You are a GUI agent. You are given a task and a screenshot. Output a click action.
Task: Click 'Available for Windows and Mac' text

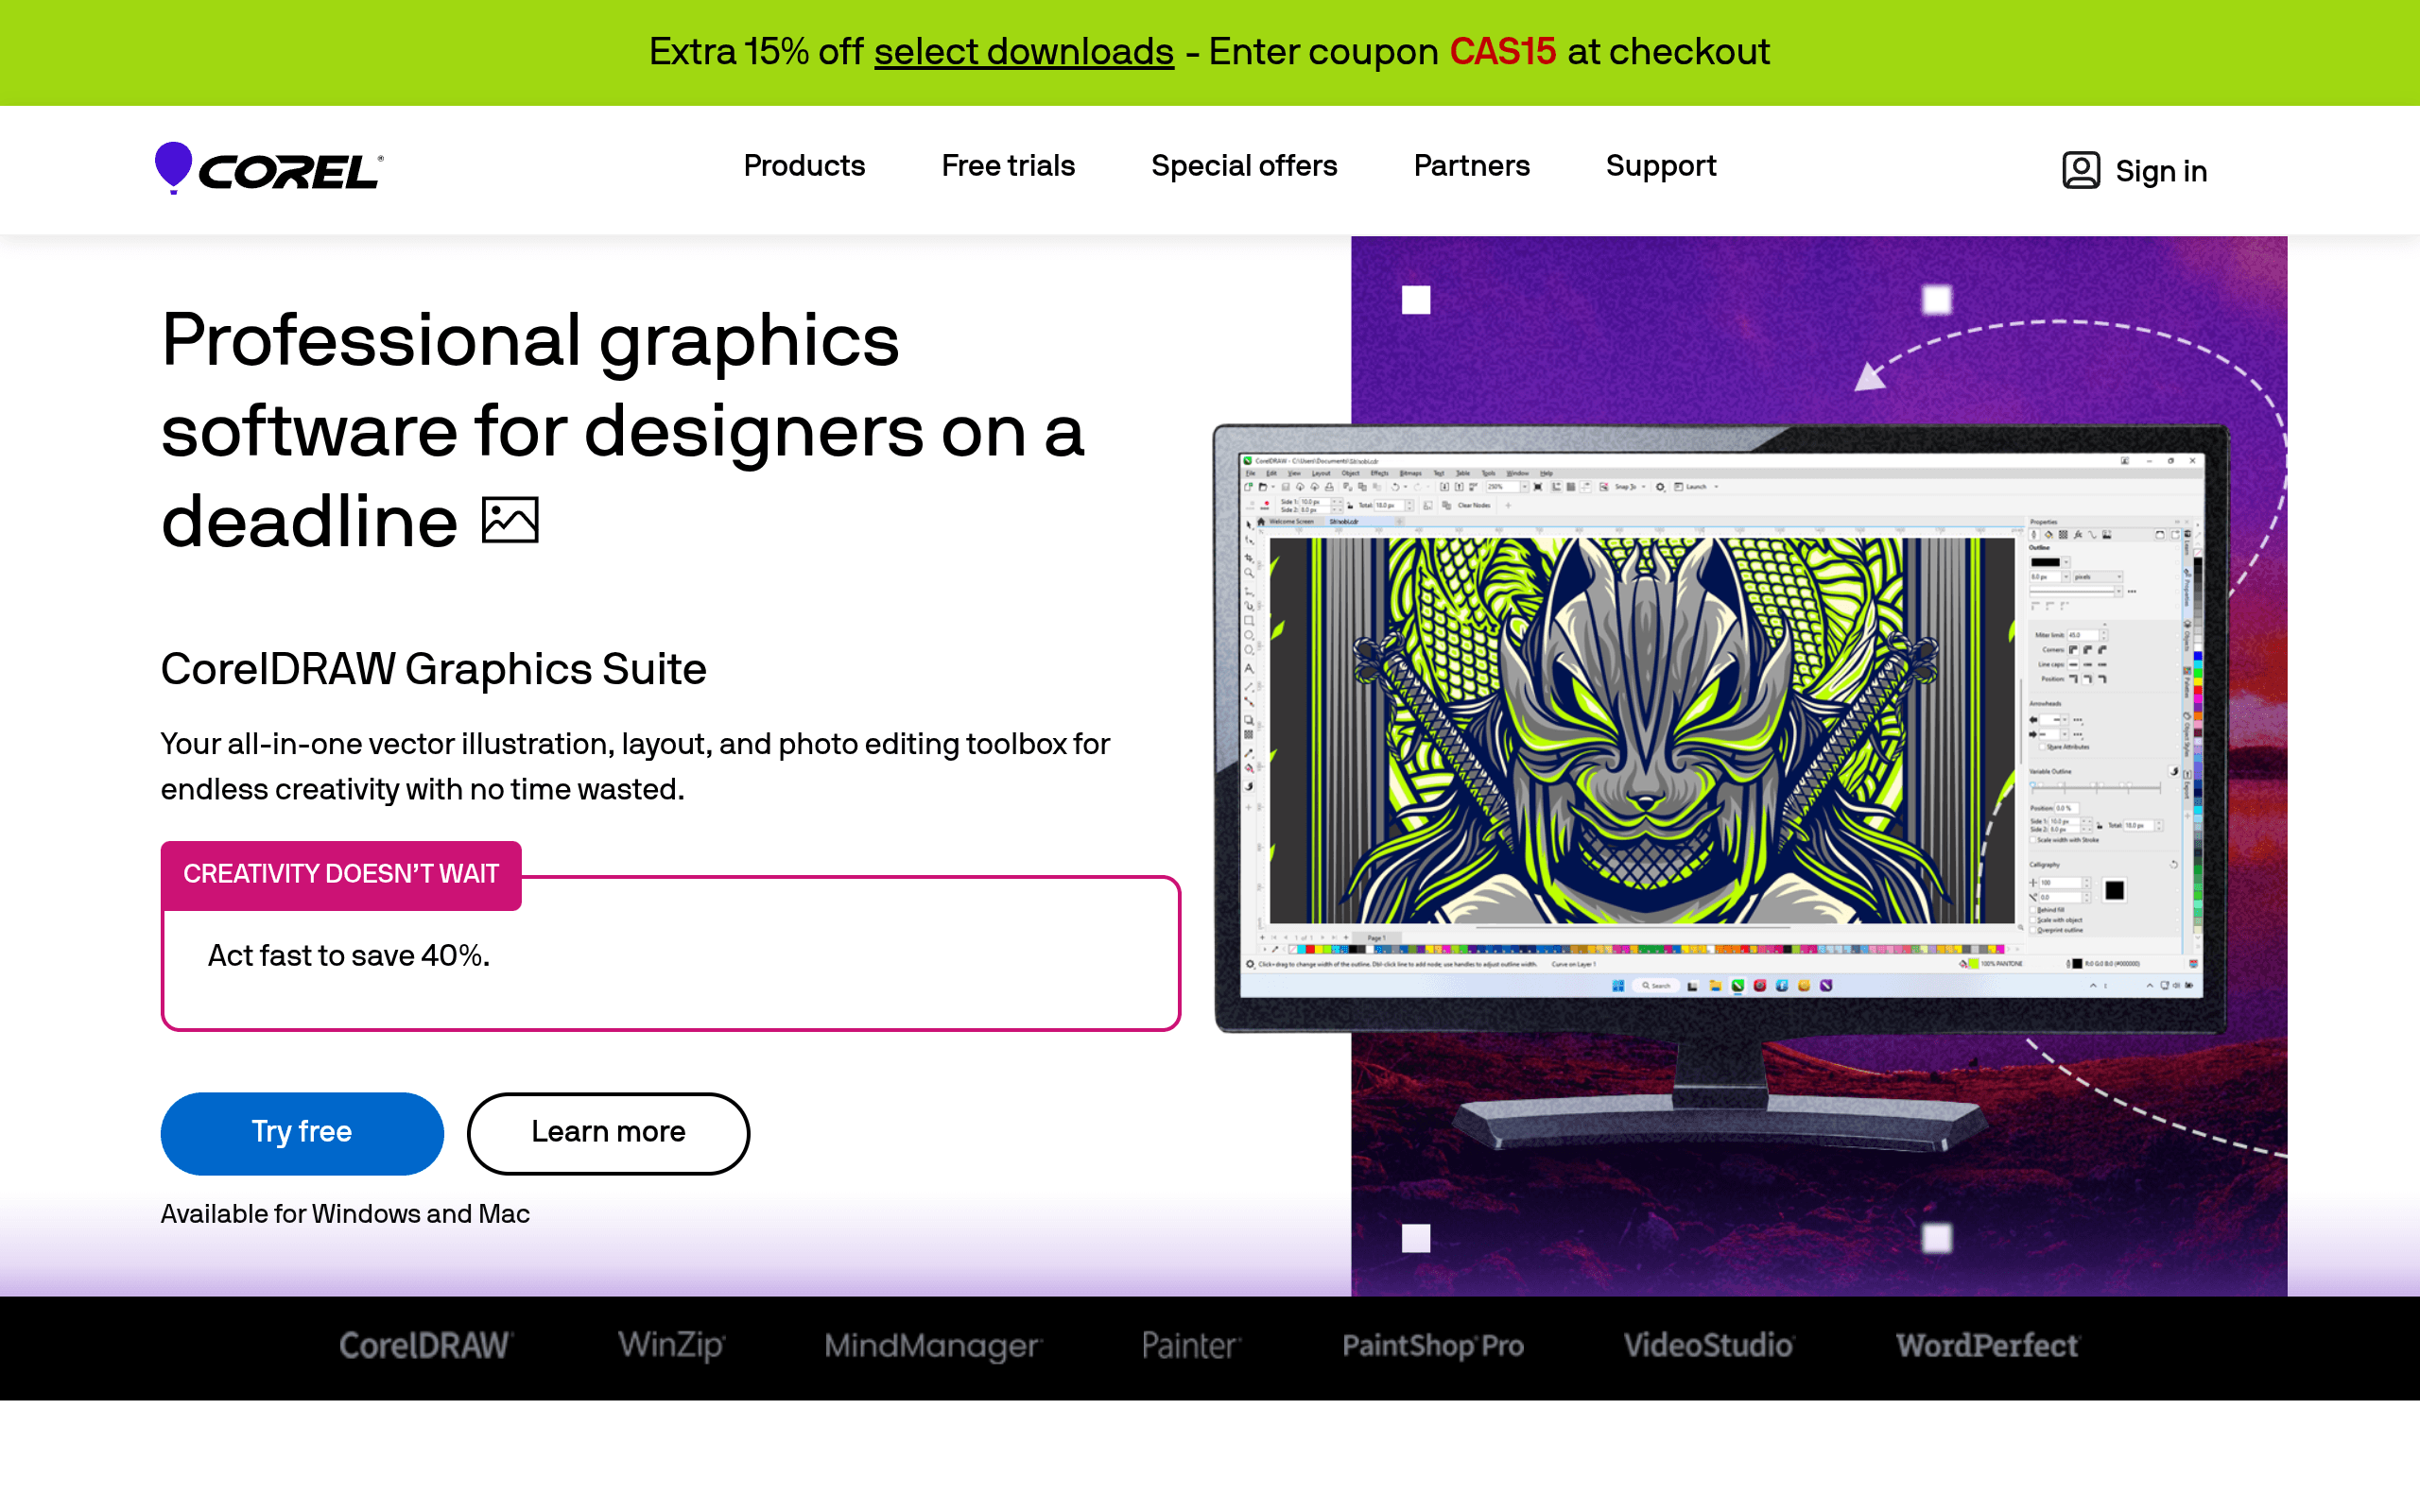[x=345, y=1214]
